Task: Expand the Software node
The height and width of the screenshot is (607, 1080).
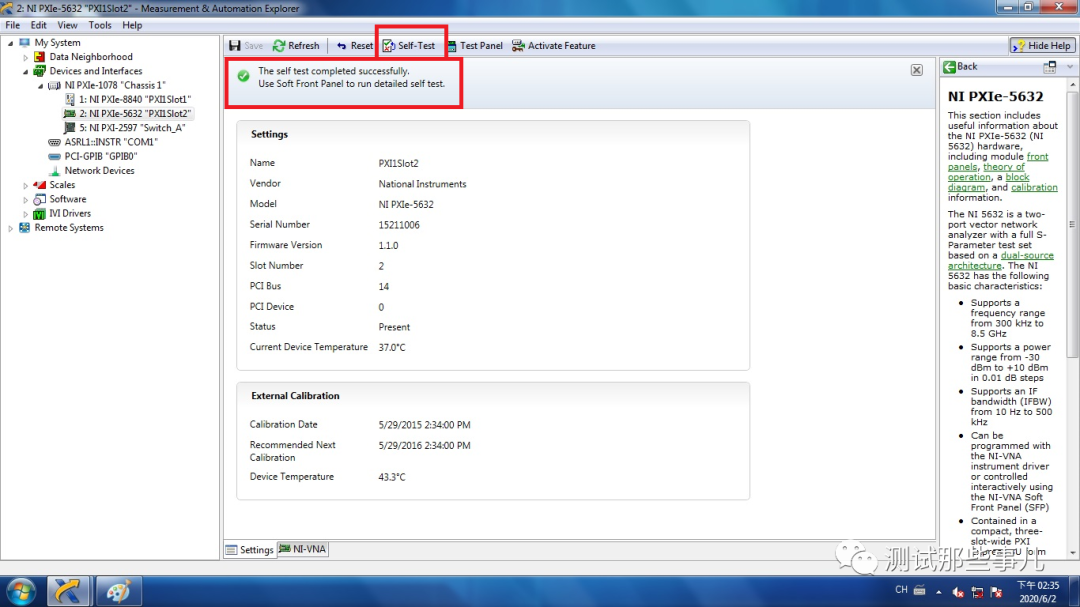Action: pyautogui.click(x=25, y=200)
